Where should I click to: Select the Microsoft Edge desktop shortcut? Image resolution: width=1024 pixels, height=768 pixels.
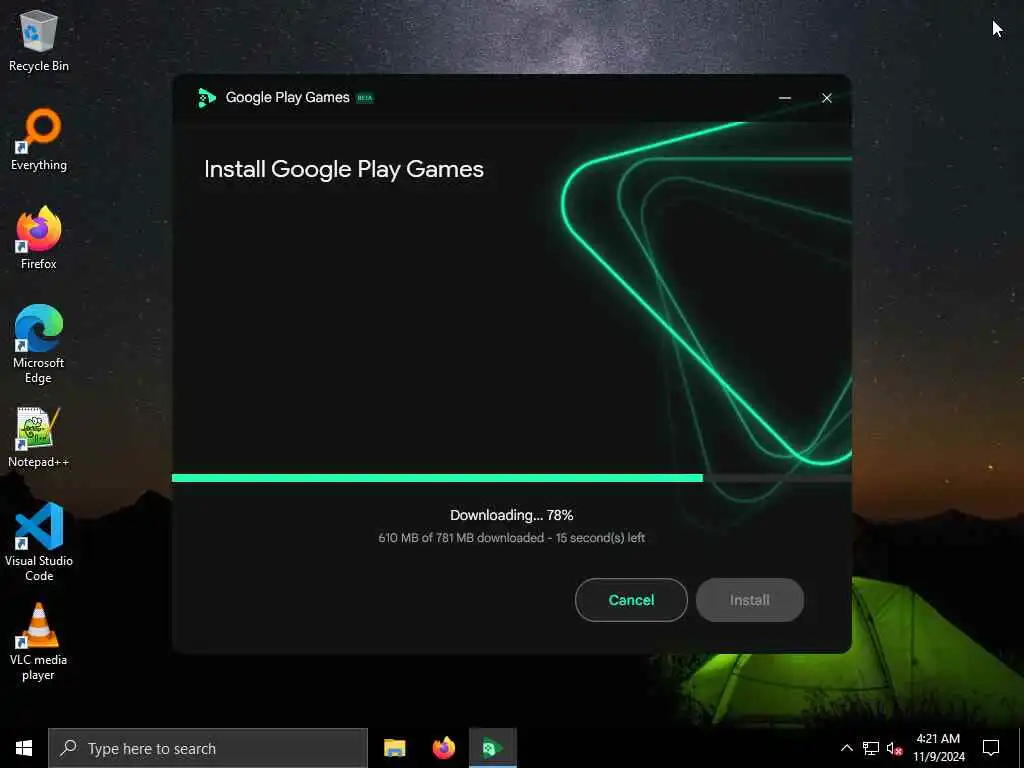tap(39, 344)
